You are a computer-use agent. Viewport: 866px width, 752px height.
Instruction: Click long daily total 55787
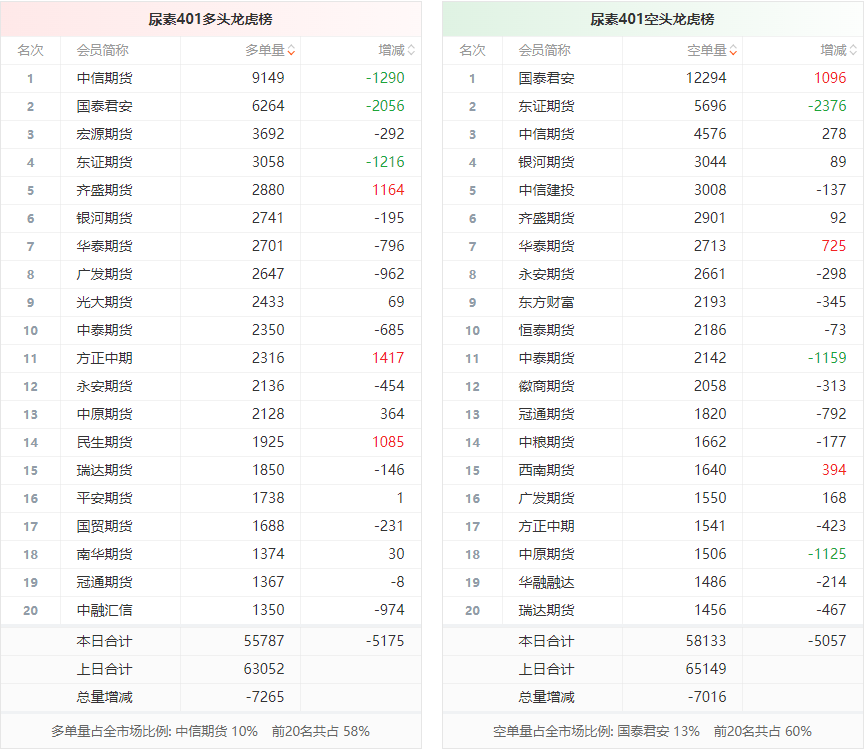[264, 641]
